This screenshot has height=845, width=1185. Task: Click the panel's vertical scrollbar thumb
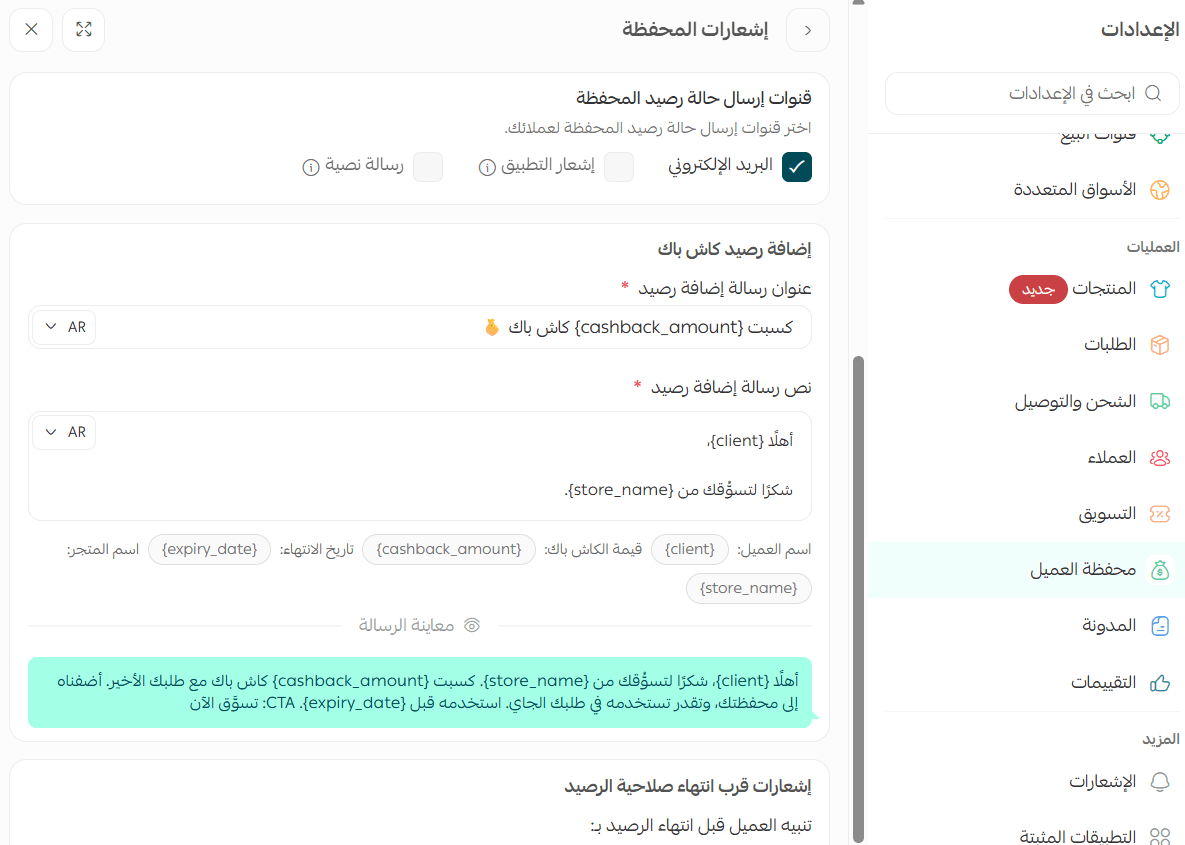coord(858,599)
